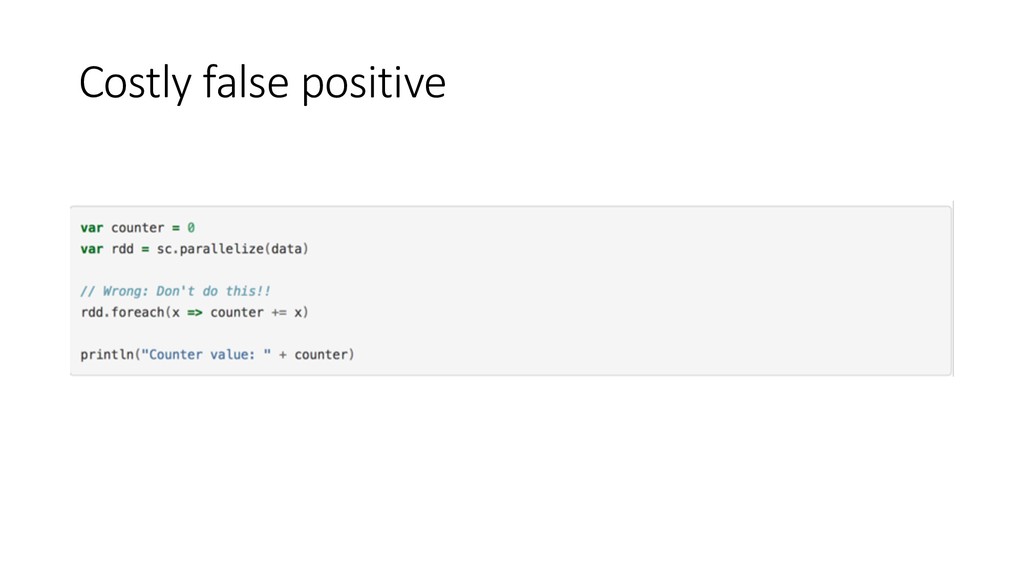Click the 'println' function call
Image resolution: width=1024 pixels, height=576 pixels.
[106, 355]
